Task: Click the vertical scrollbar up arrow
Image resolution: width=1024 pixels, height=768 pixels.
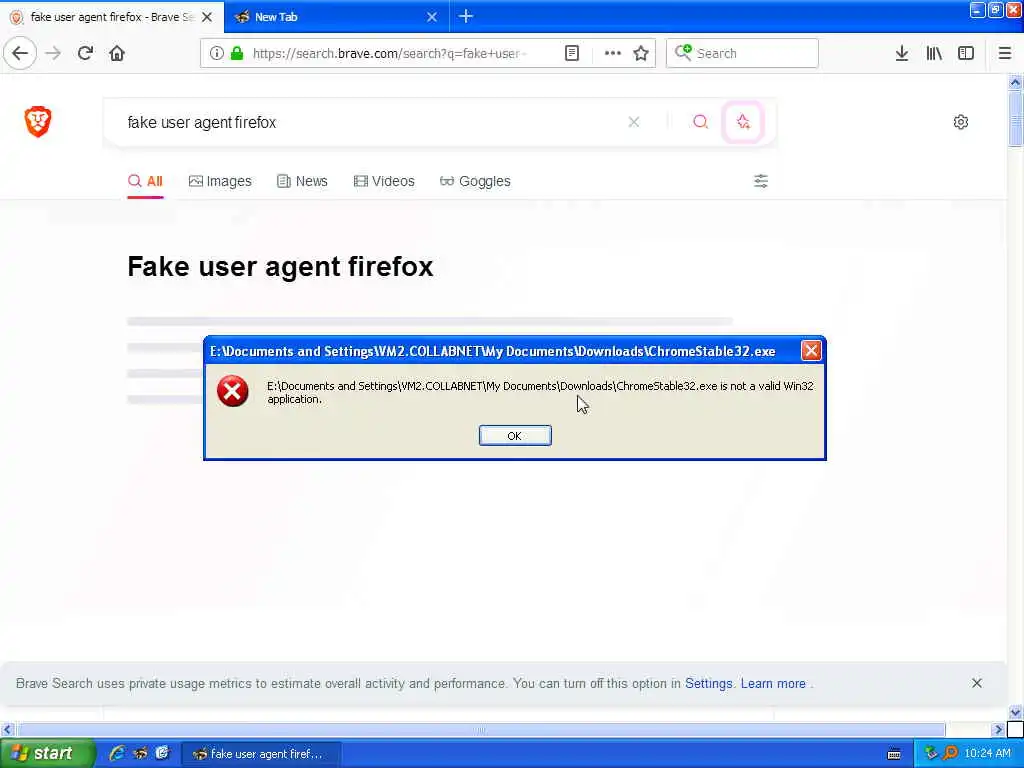Action: click(1015, 82)
